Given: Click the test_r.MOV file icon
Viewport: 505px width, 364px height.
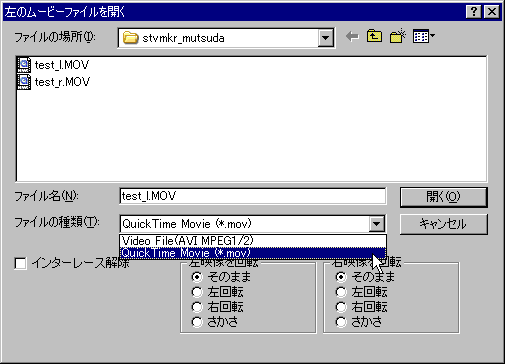Looking at the screenshot, I should click(24, 82).
